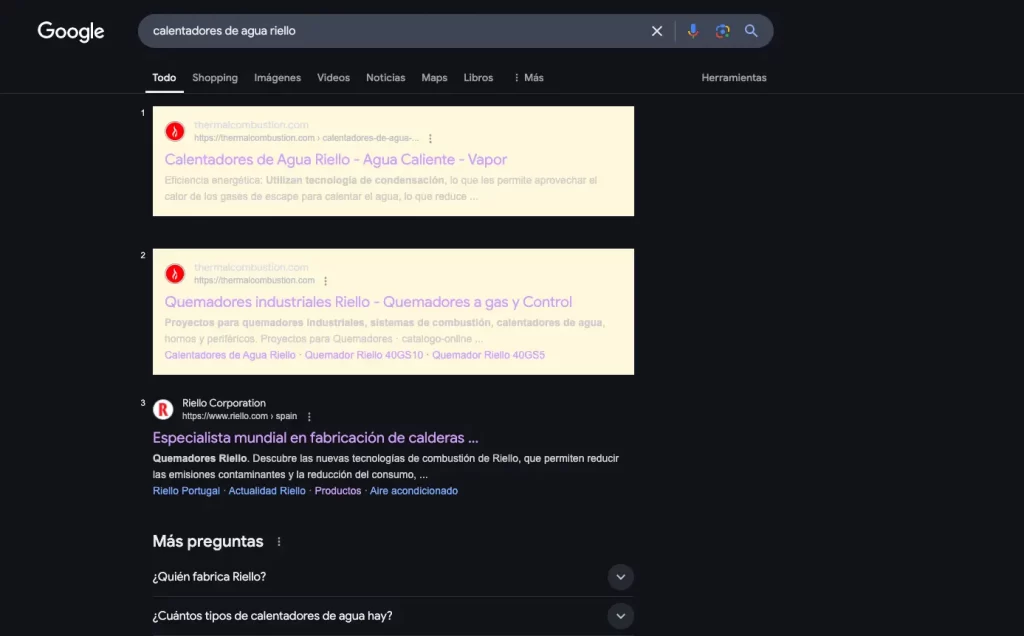Screen dimensions: 1024x636
Task: Open the three-dot menu beside 'Más preguntas'
Action: click(x=279, y=542)
